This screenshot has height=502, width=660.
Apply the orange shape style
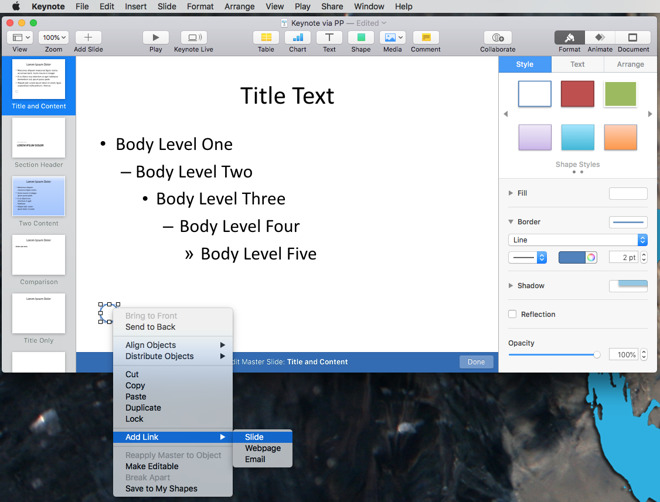pyautogui.click(x=620, y=137)
